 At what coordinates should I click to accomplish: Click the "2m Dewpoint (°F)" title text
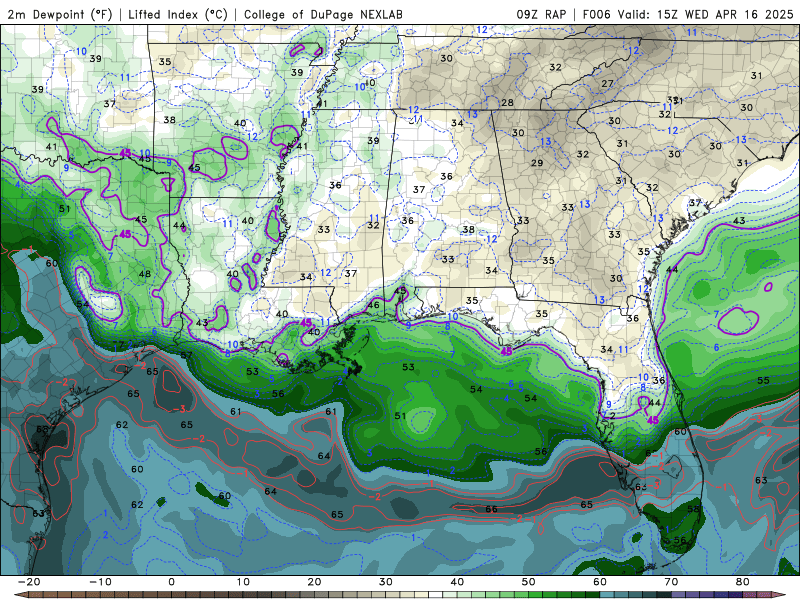click(x=60, y=14)
